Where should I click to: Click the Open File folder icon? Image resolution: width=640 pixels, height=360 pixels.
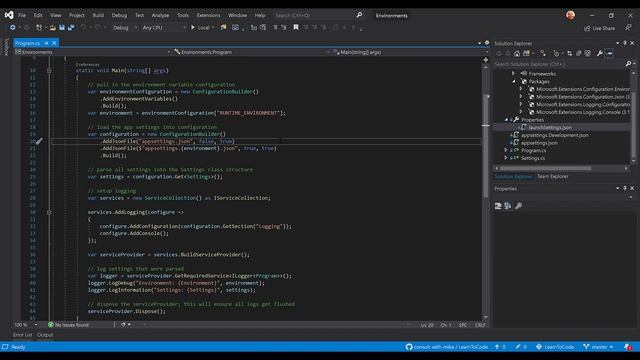(x=53, y=27)
